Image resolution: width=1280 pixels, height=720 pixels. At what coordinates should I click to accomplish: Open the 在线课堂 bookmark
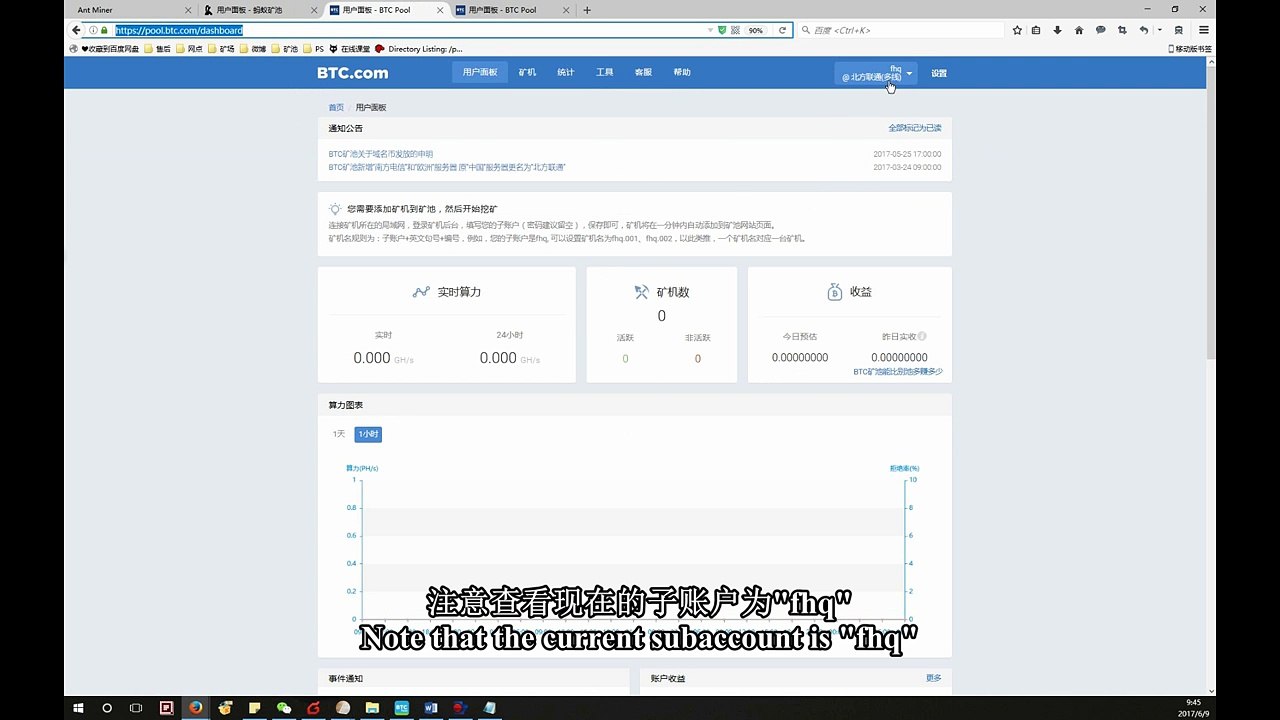pyautogui.click(x=350, y=48)
